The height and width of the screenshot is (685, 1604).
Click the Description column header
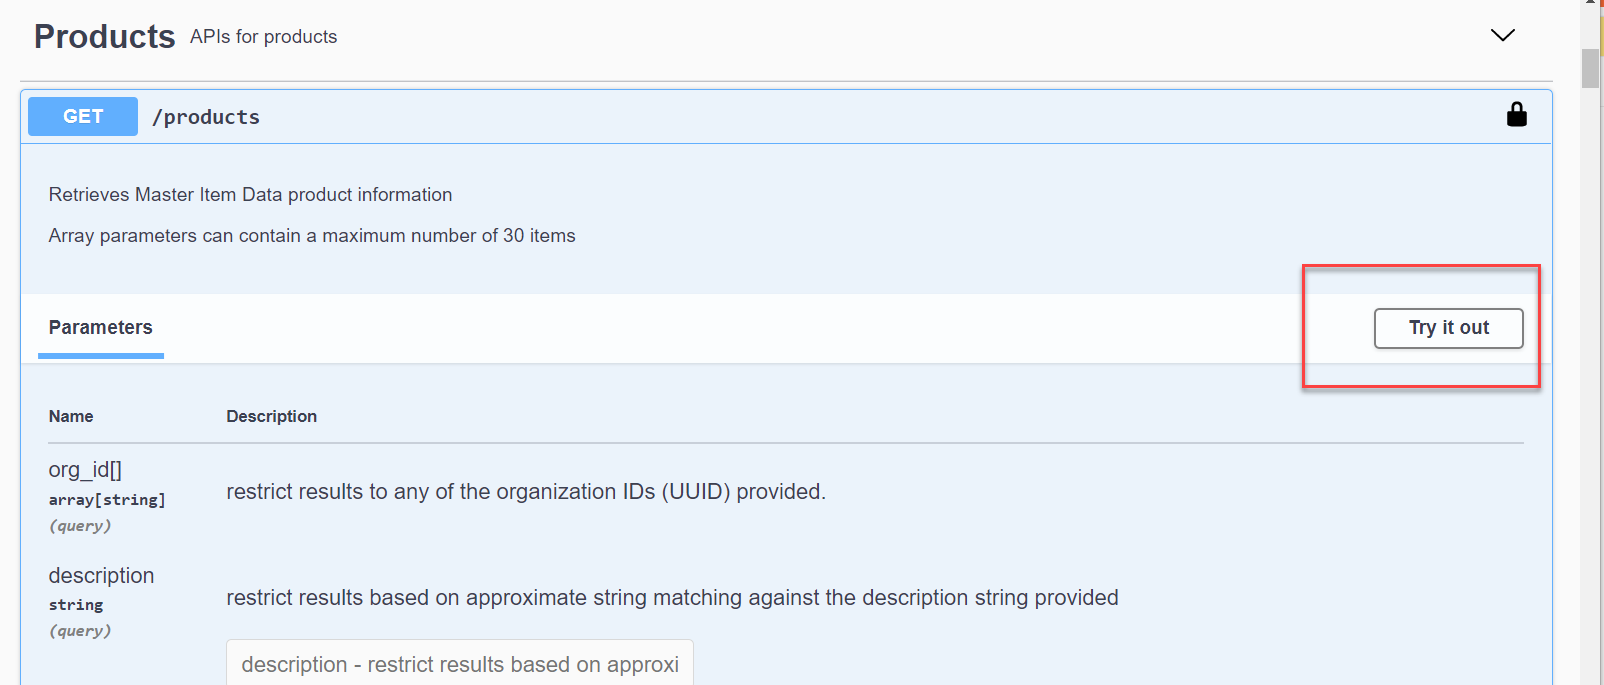(272, 416)
